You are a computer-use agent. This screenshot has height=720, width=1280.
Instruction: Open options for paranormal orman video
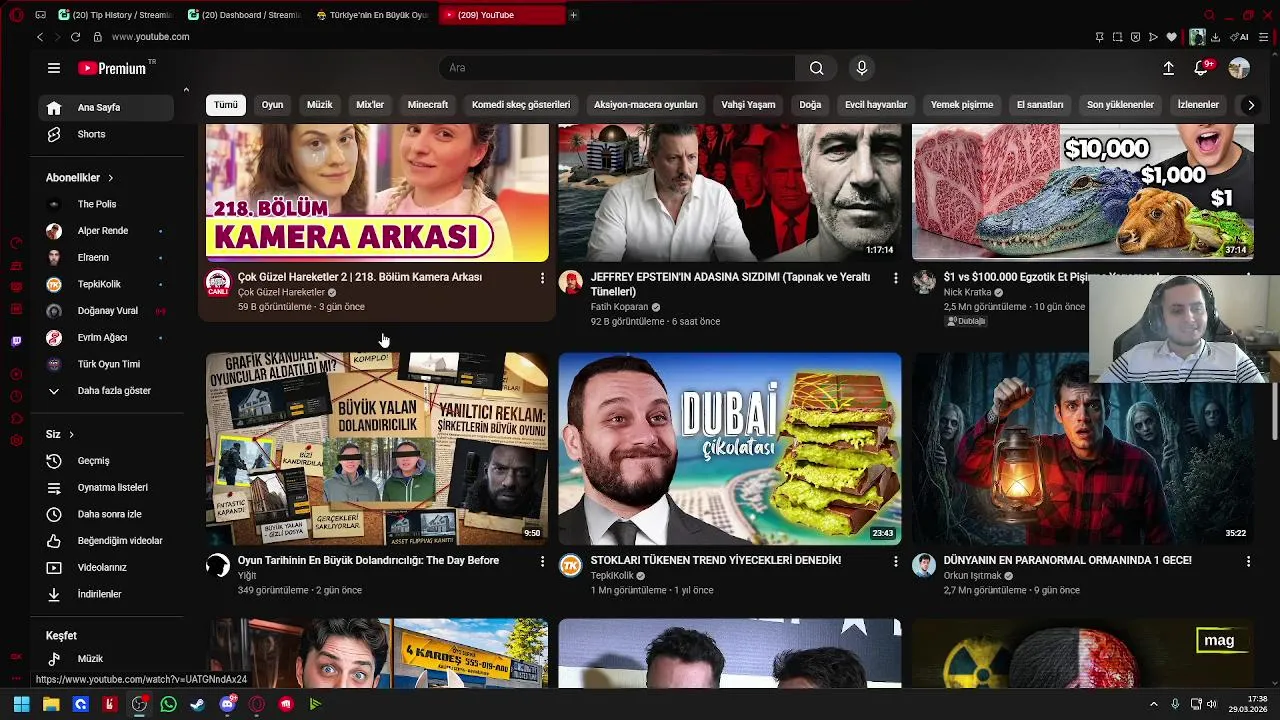[1248, 562]
